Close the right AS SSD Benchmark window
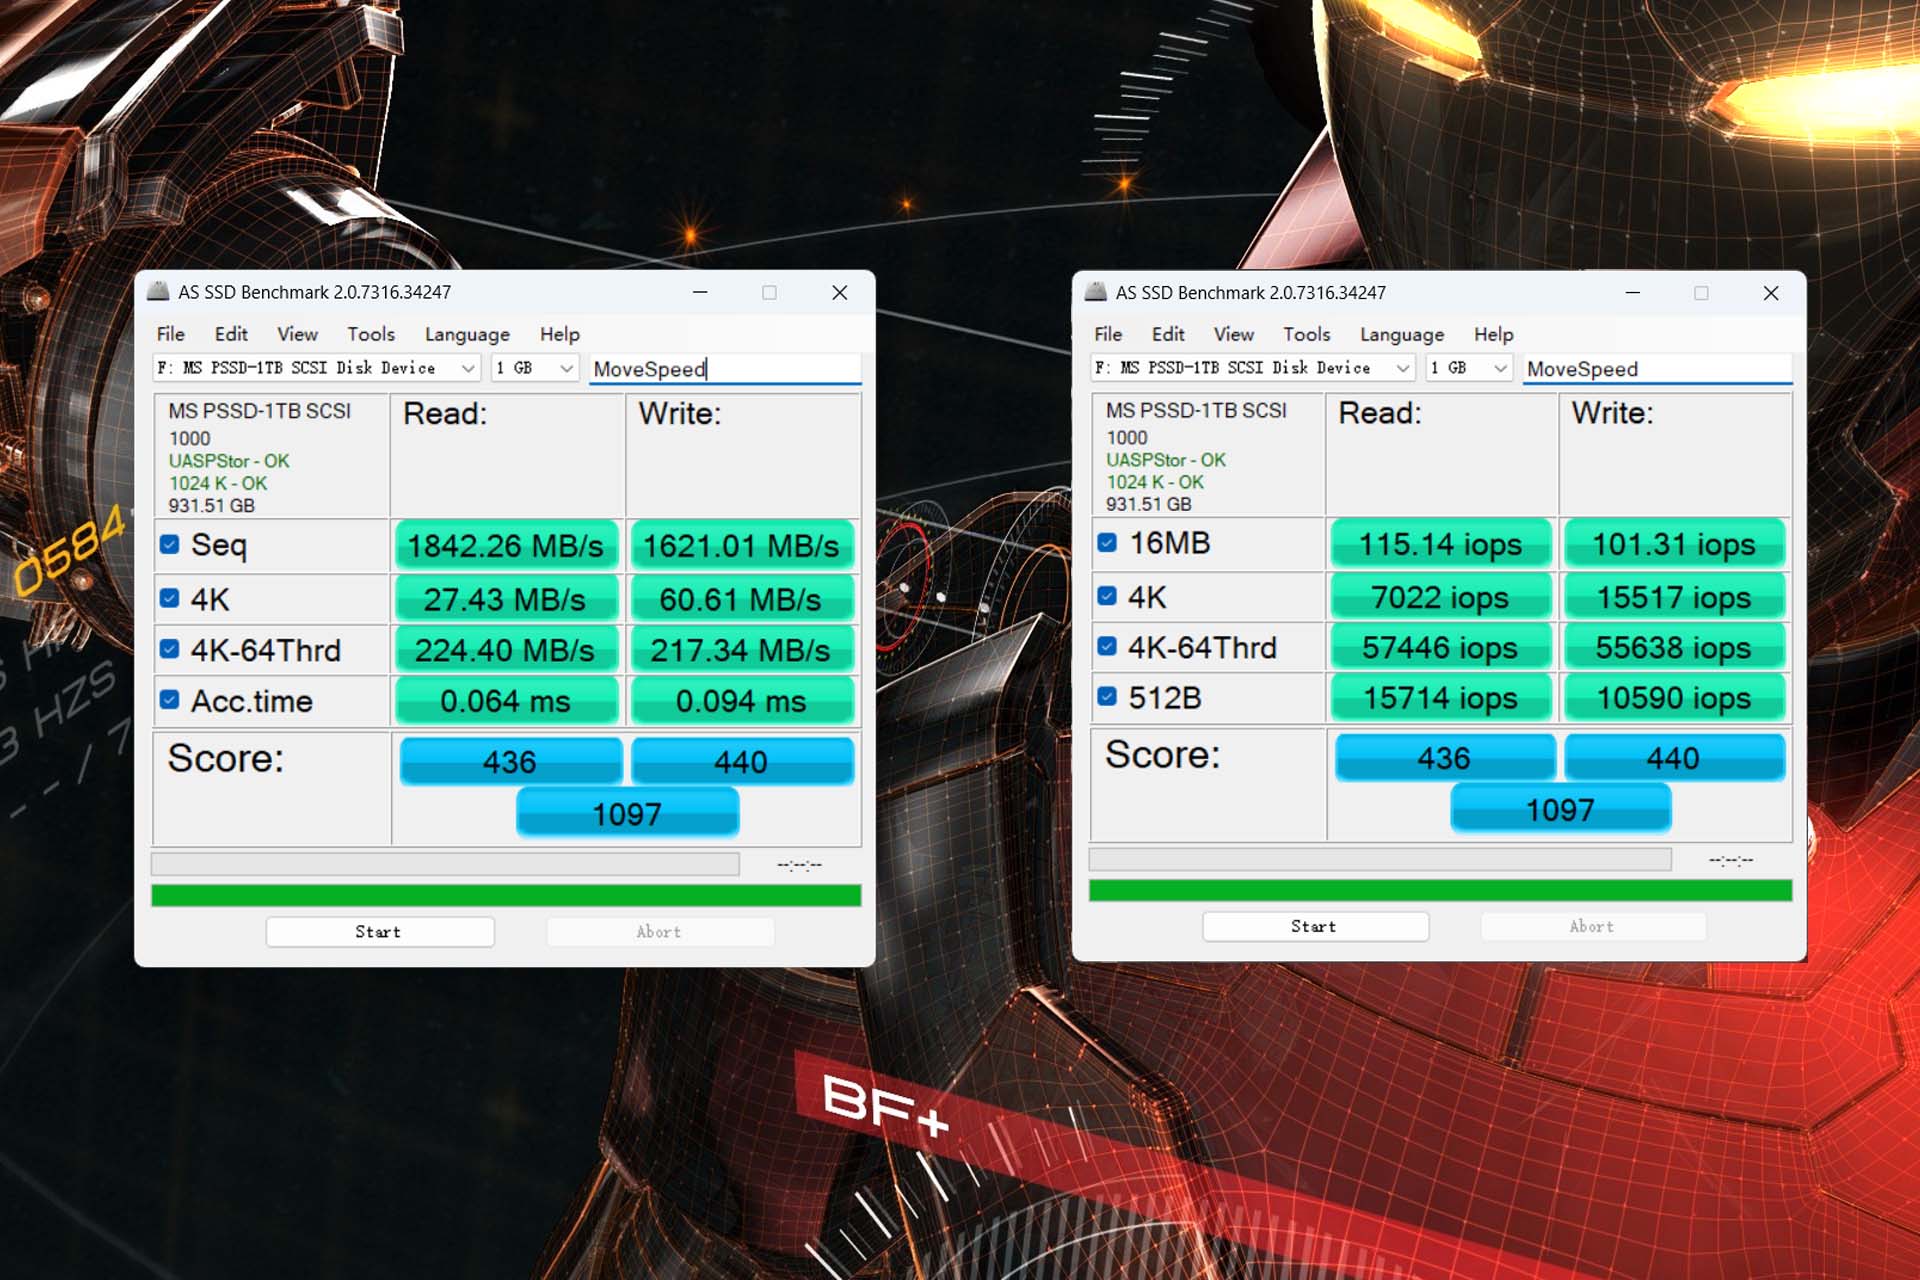Screen dimensions: 1920x1280 tap(1771, 293)
